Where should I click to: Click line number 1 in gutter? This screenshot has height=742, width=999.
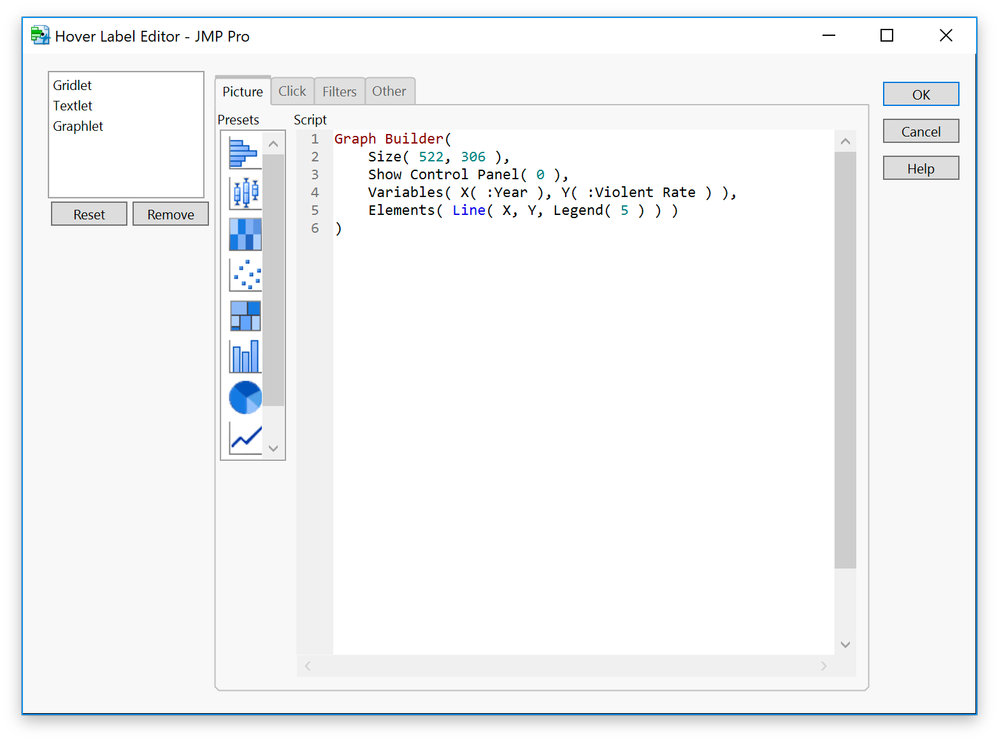[315, 138]
